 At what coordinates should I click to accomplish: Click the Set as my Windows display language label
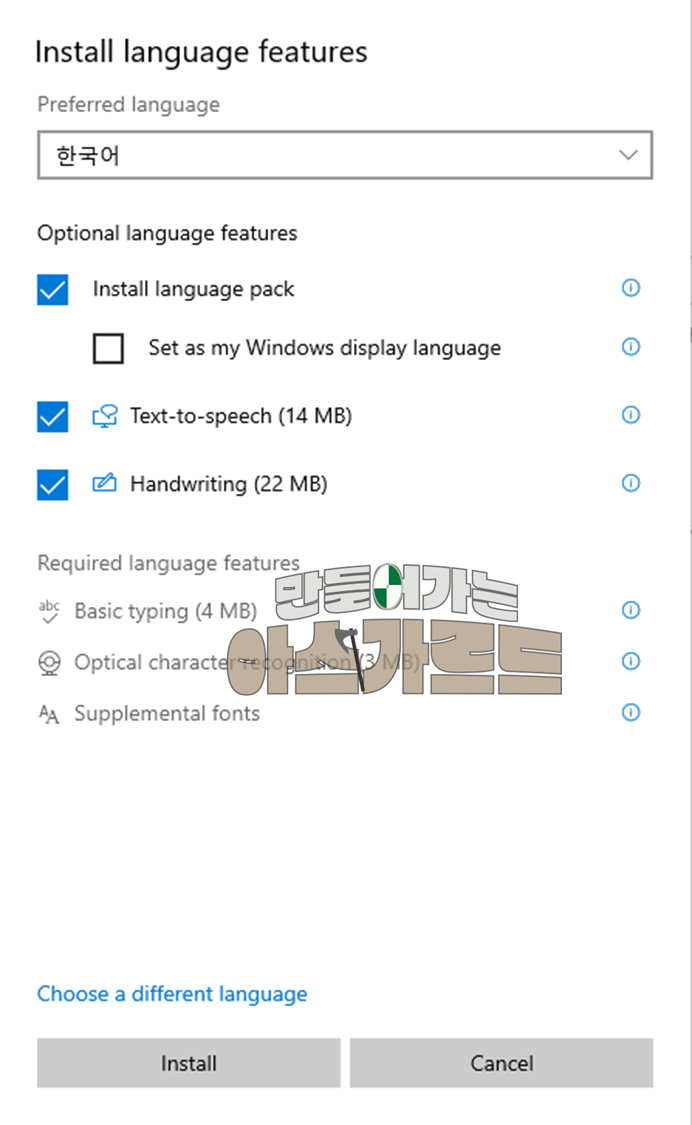(324, 348)
